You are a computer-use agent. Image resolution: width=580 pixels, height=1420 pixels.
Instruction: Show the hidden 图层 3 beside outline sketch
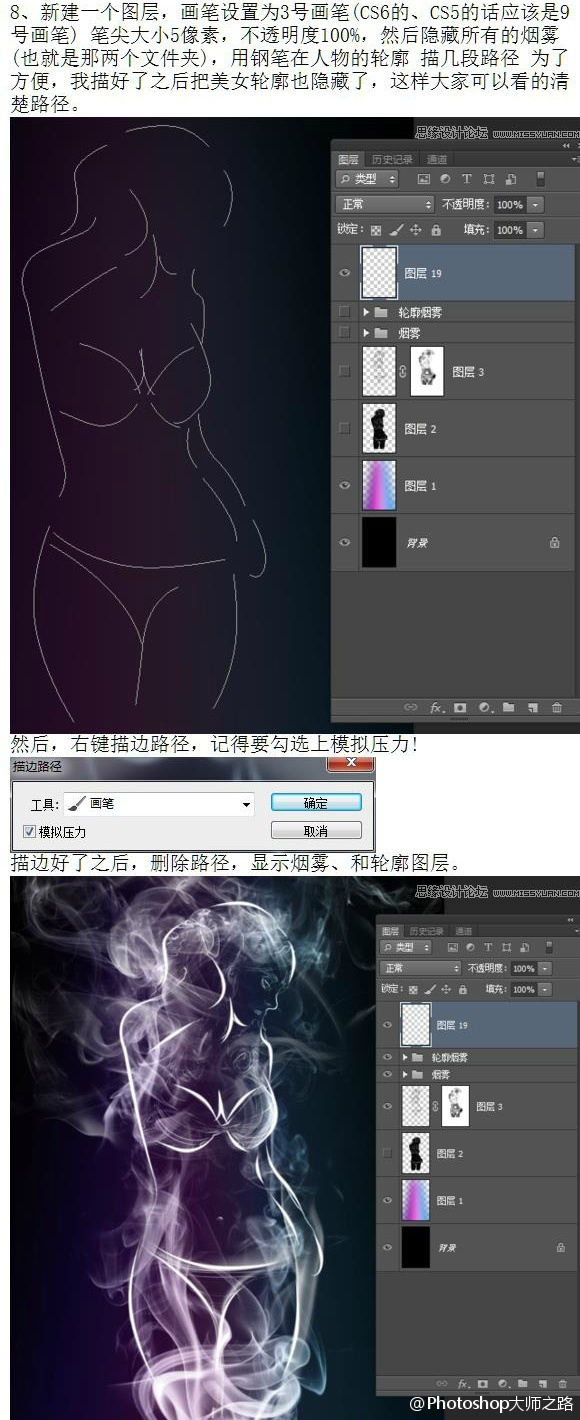345,371
